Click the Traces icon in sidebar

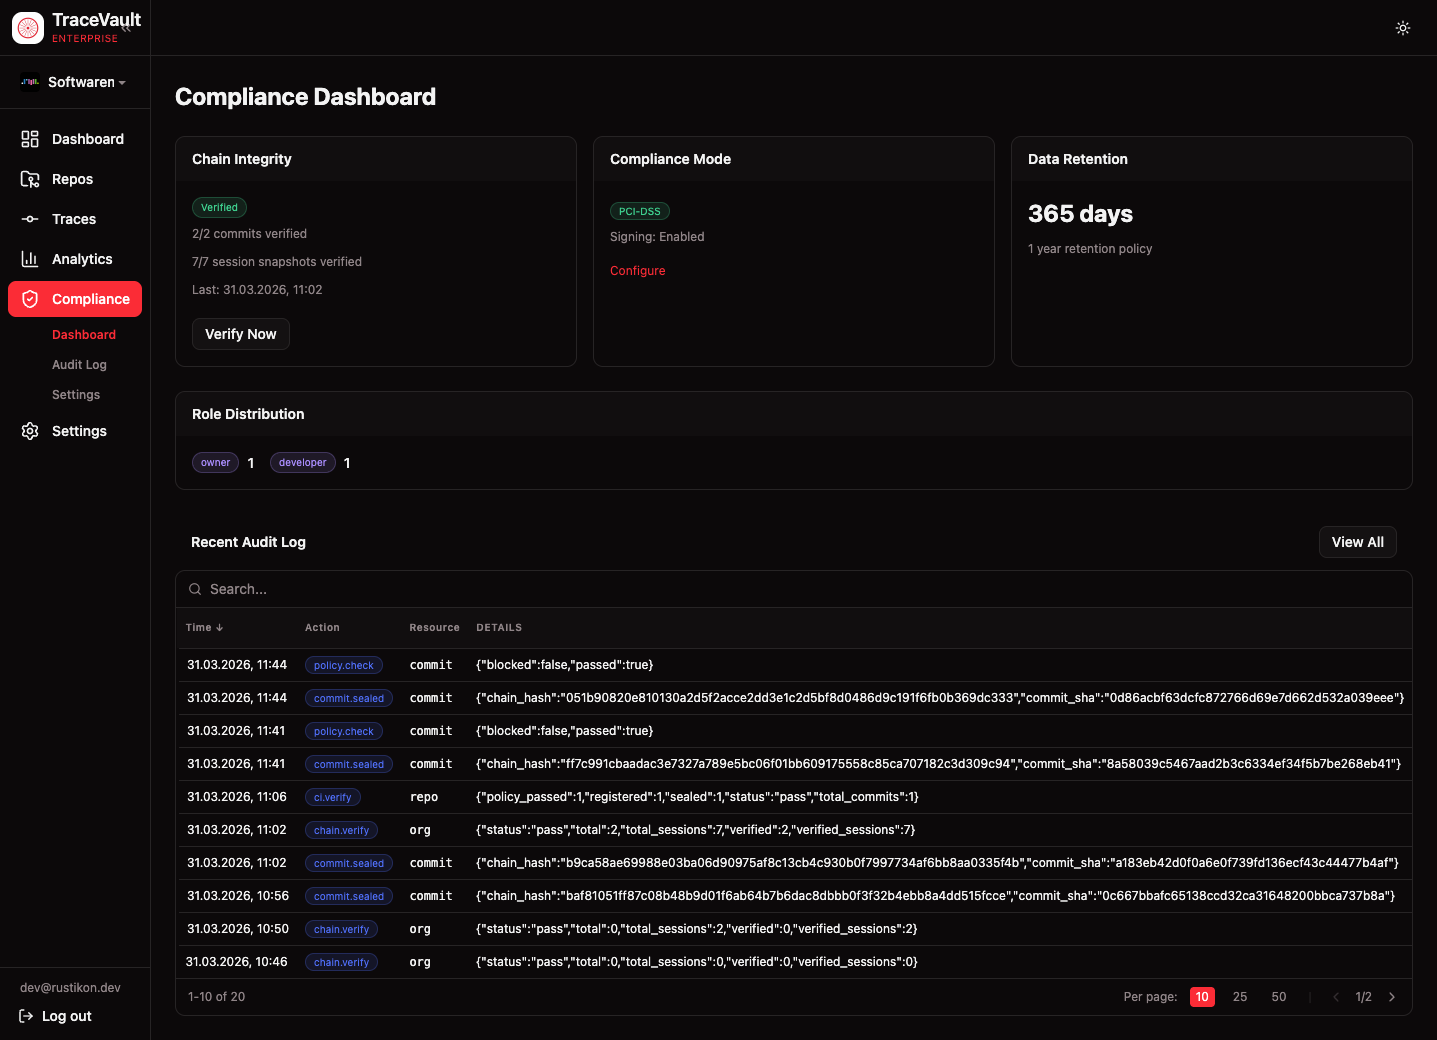pos(30,219)
